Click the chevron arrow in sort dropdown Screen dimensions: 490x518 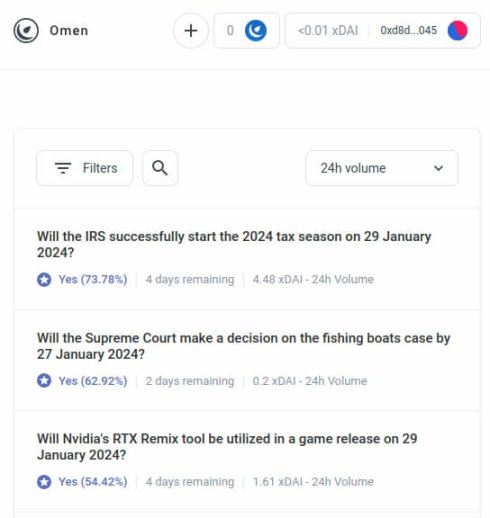pos(438,168)
